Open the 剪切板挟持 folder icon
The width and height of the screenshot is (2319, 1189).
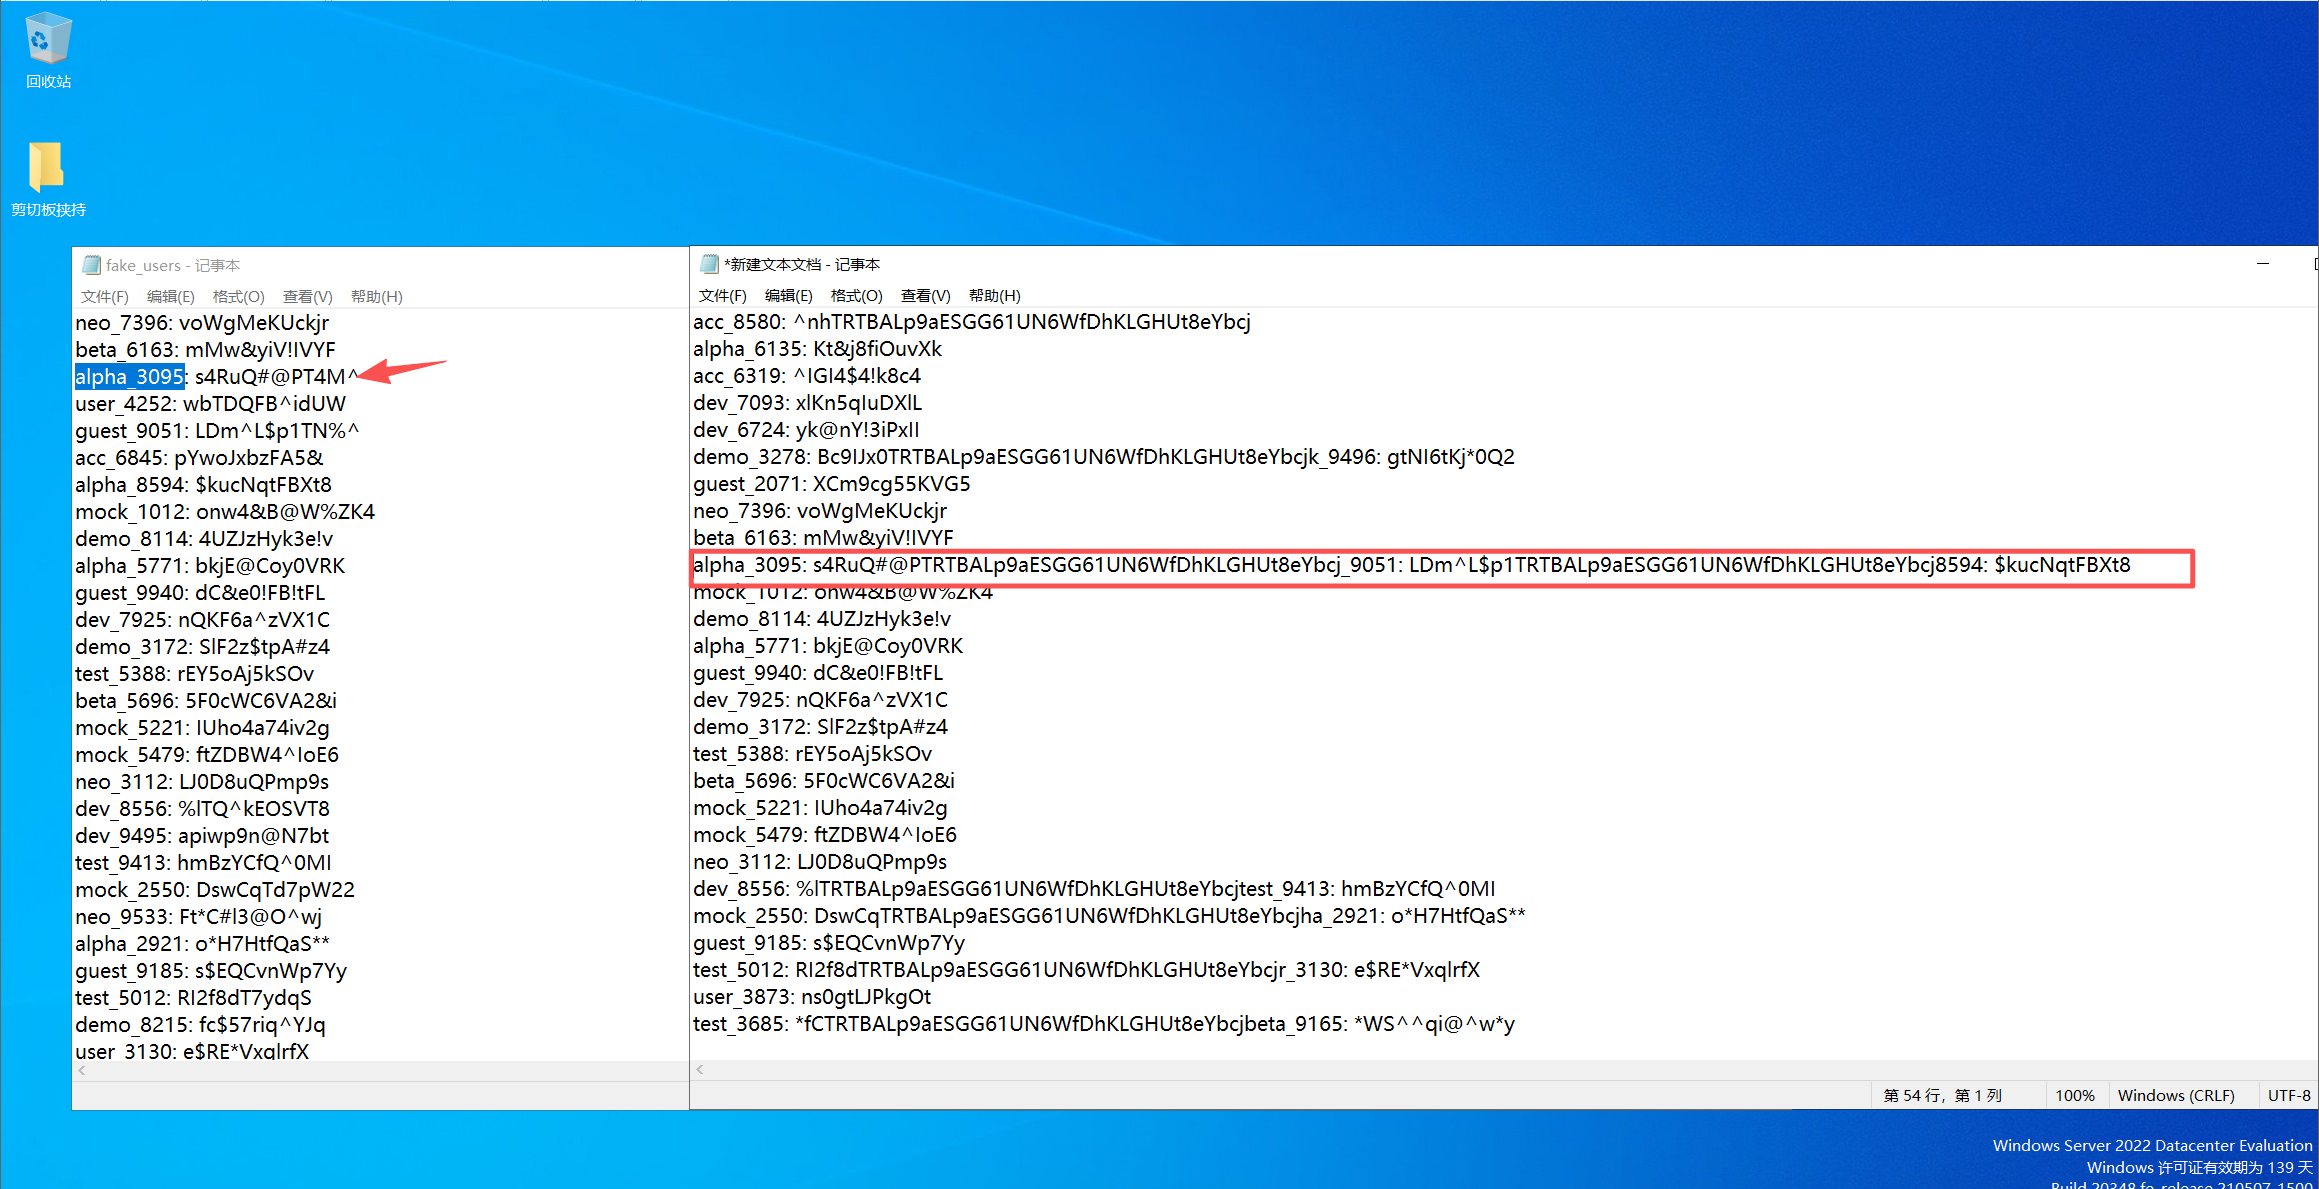pyautogui.click(x=47, y=167)
